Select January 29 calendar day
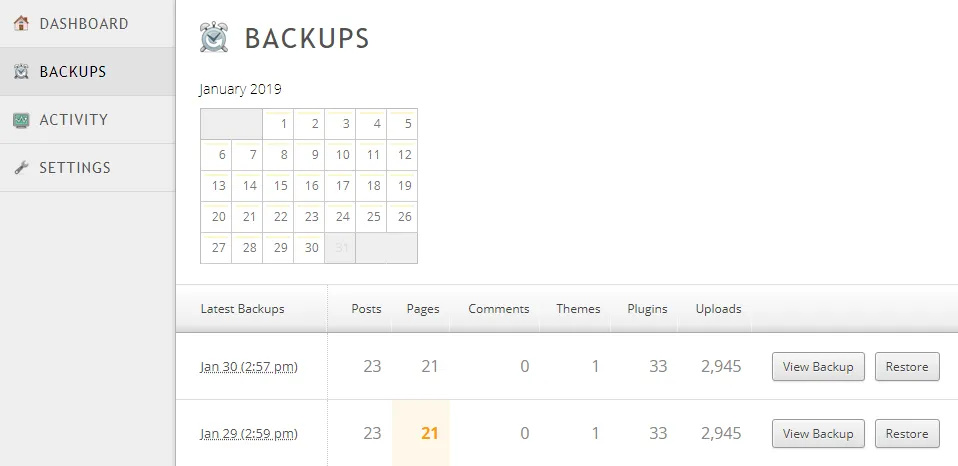958x466 pixels. [x=279, y=248]
